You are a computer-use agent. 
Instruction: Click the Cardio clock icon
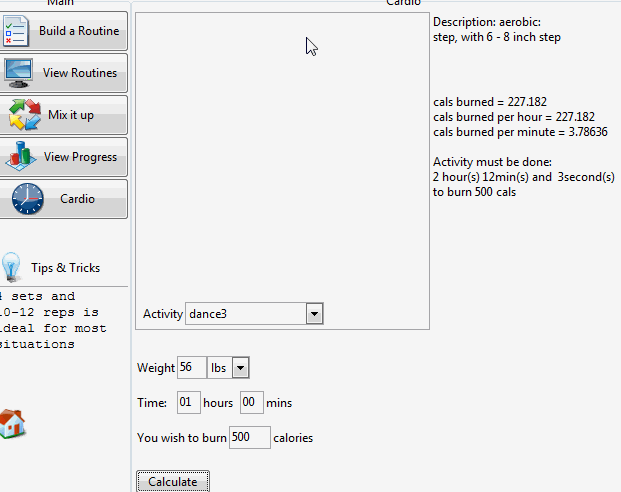click(27, 199)
